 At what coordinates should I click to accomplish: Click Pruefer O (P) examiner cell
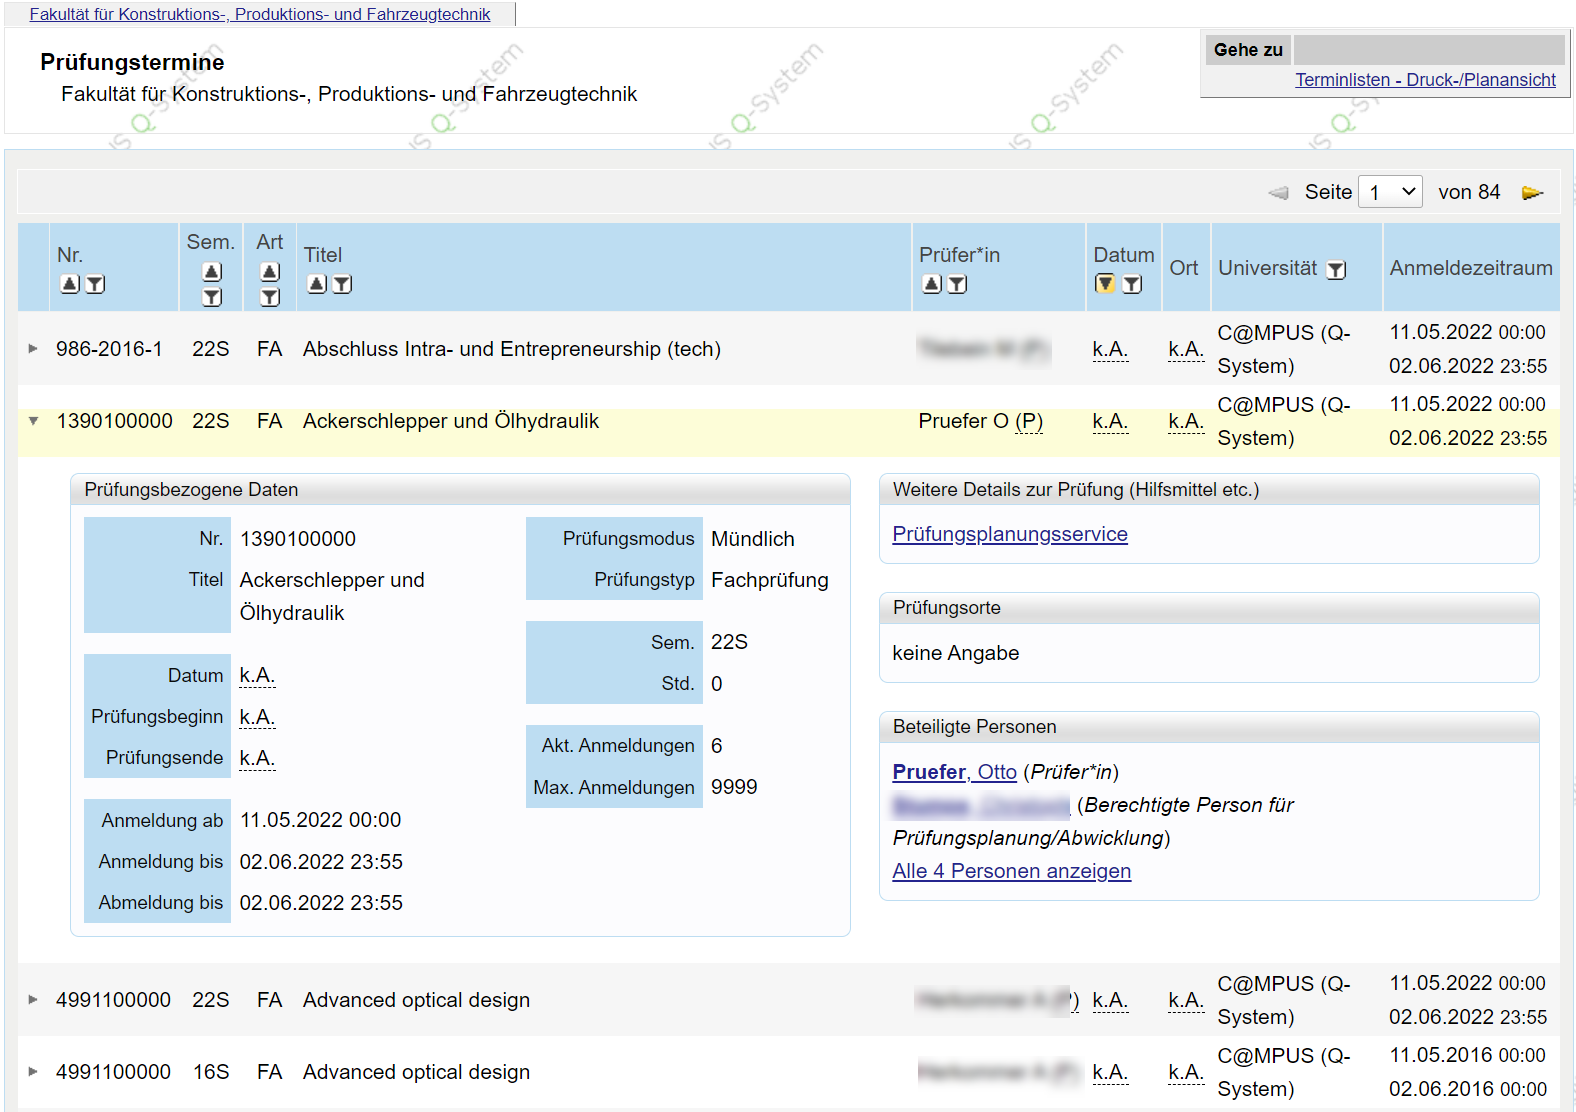coord(980,421)
